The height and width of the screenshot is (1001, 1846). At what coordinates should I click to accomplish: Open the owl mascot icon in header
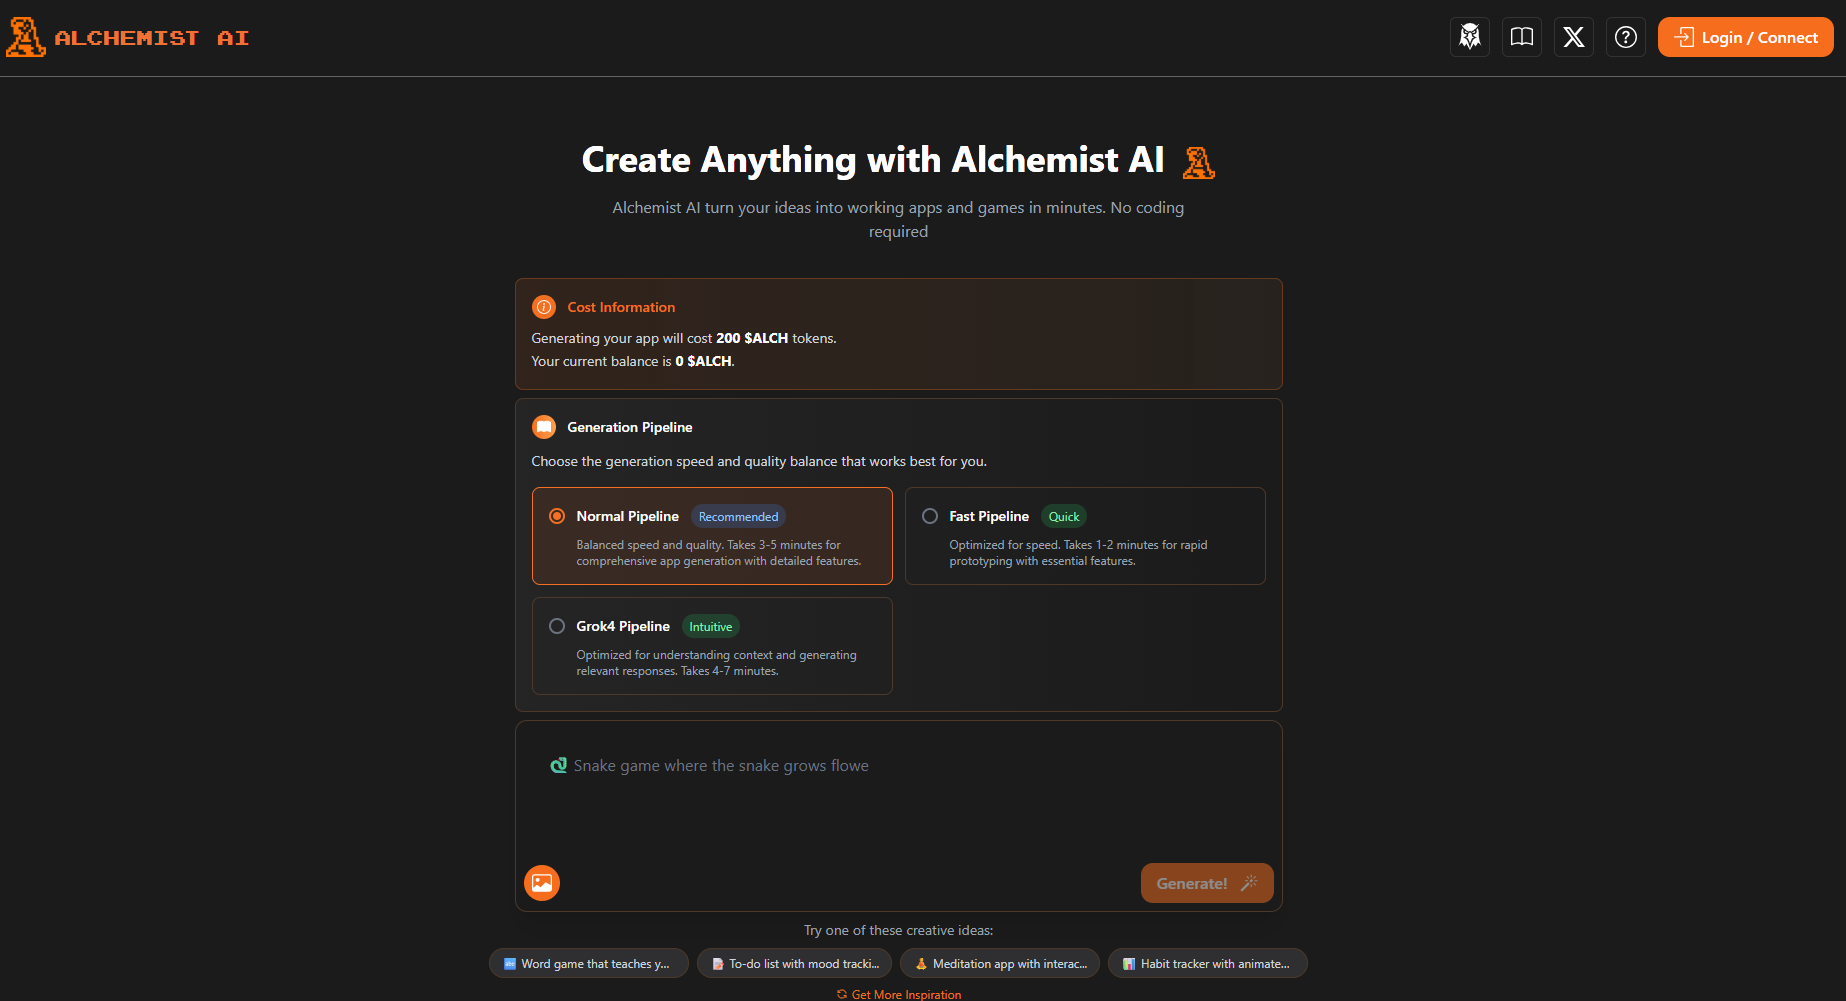pyautogui.click(x=1470, y=37)
